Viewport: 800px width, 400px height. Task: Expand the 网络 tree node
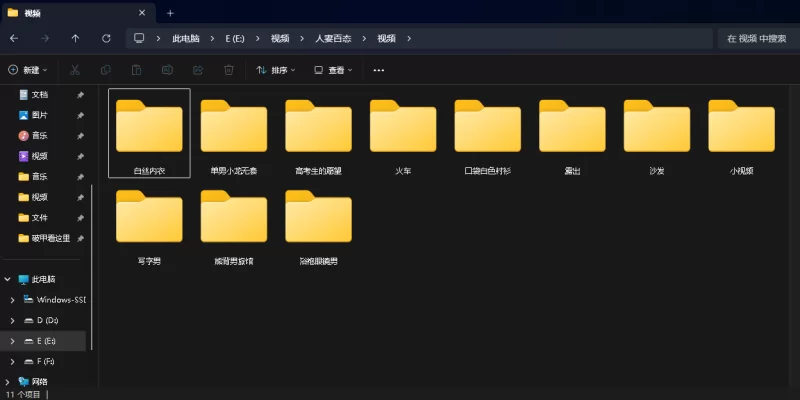pyautogui.click(x=8, y=382)
